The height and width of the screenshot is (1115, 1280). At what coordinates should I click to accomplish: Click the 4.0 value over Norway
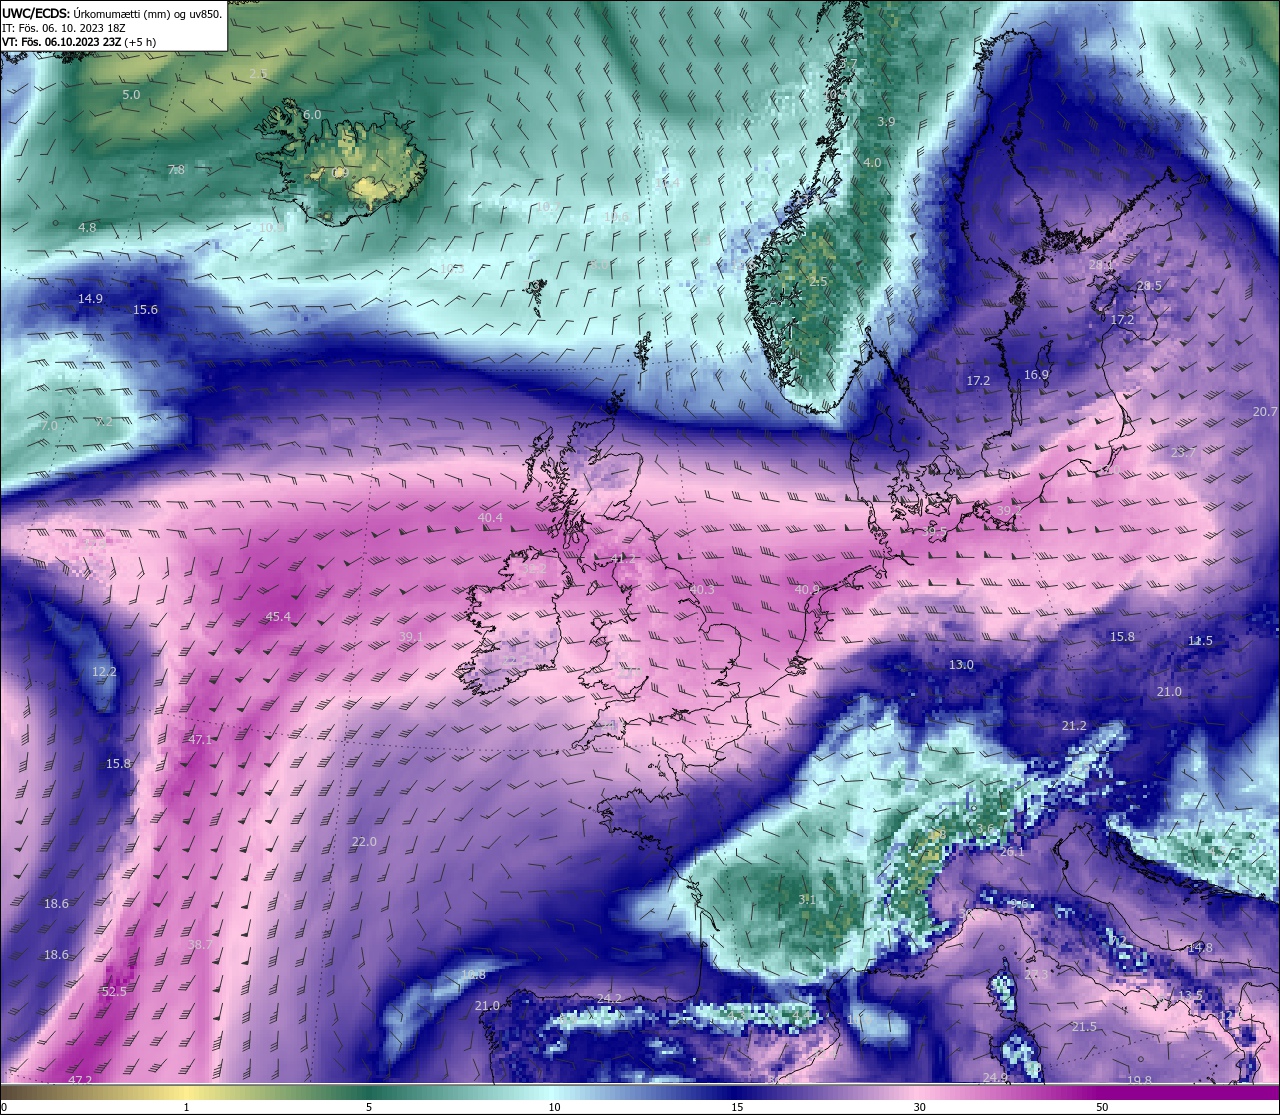872,163
